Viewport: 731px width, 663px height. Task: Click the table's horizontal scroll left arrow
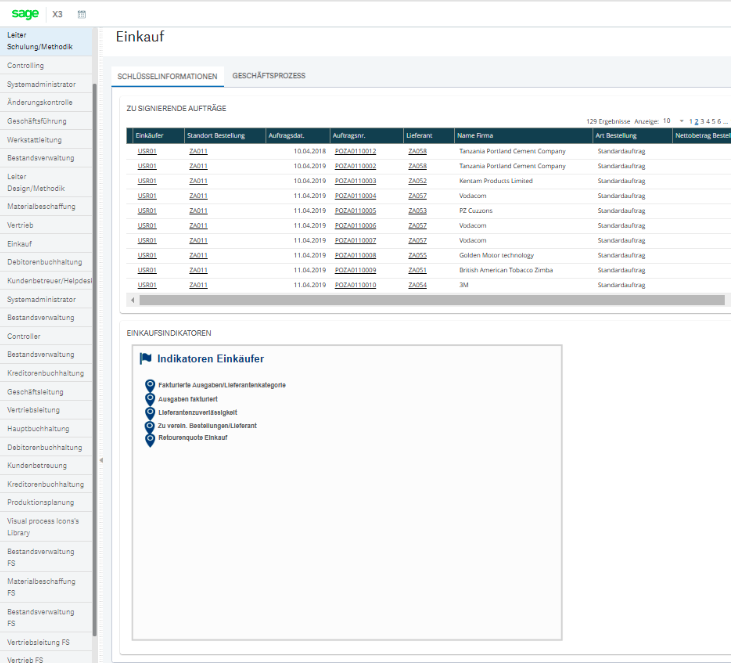tap(133, 300)
